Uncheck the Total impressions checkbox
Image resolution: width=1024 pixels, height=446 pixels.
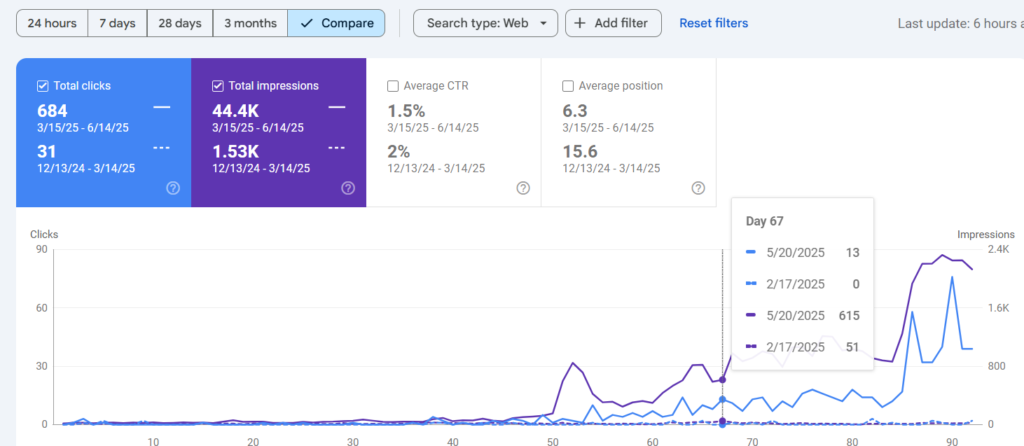218,86
